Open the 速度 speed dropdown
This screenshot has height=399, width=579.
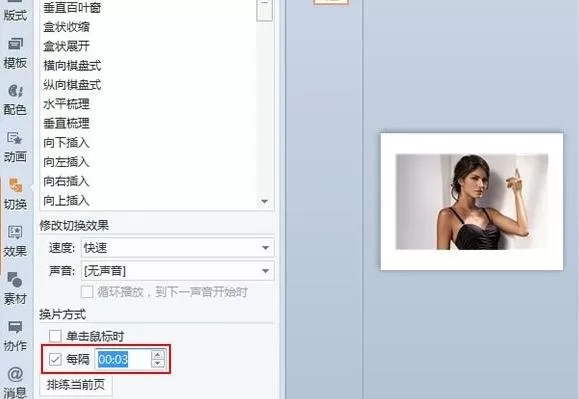[178, 248]
